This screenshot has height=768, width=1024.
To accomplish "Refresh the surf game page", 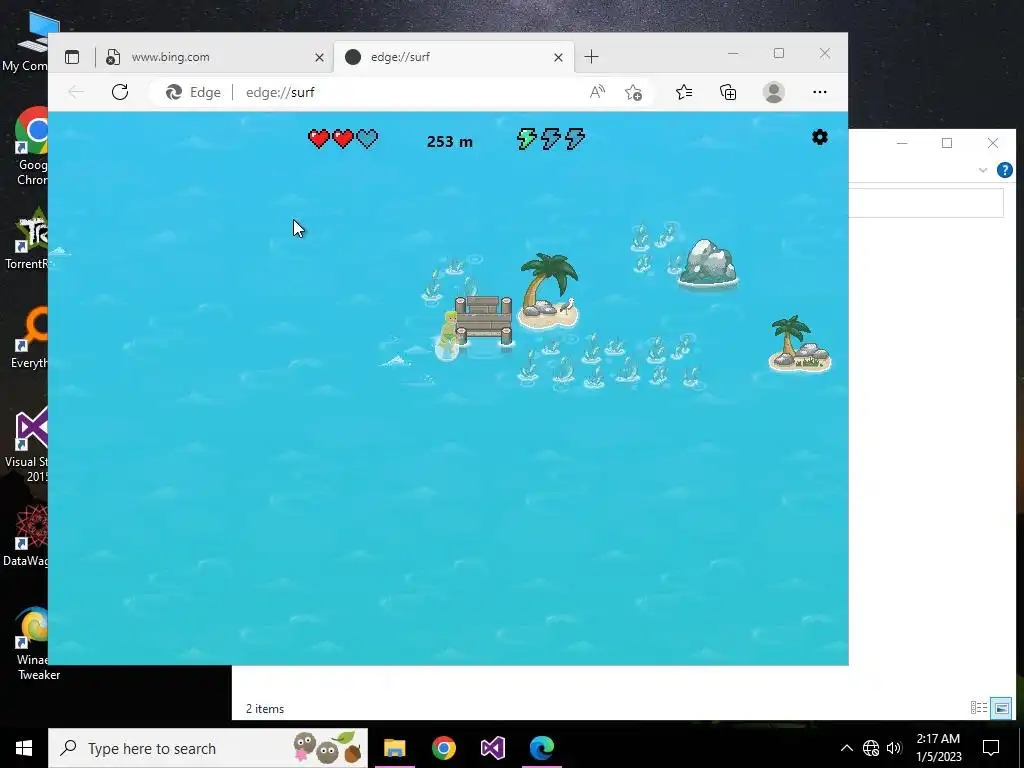I will [x=120, y=92].
